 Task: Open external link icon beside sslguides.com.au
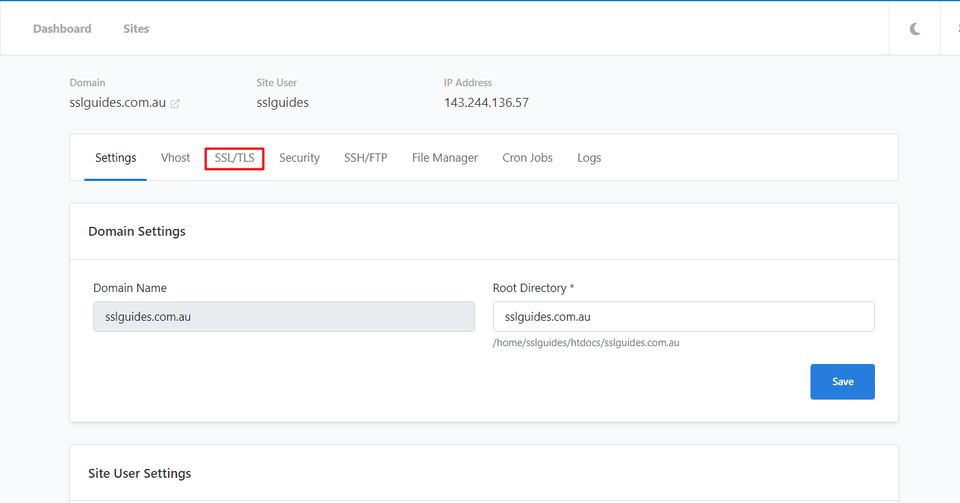coord(175,103)
